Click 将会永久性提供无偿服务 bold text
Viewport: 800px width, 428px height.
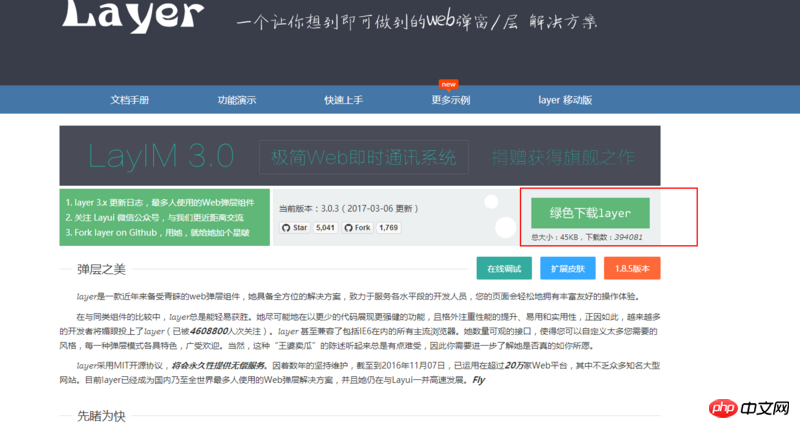click(218, 366)
